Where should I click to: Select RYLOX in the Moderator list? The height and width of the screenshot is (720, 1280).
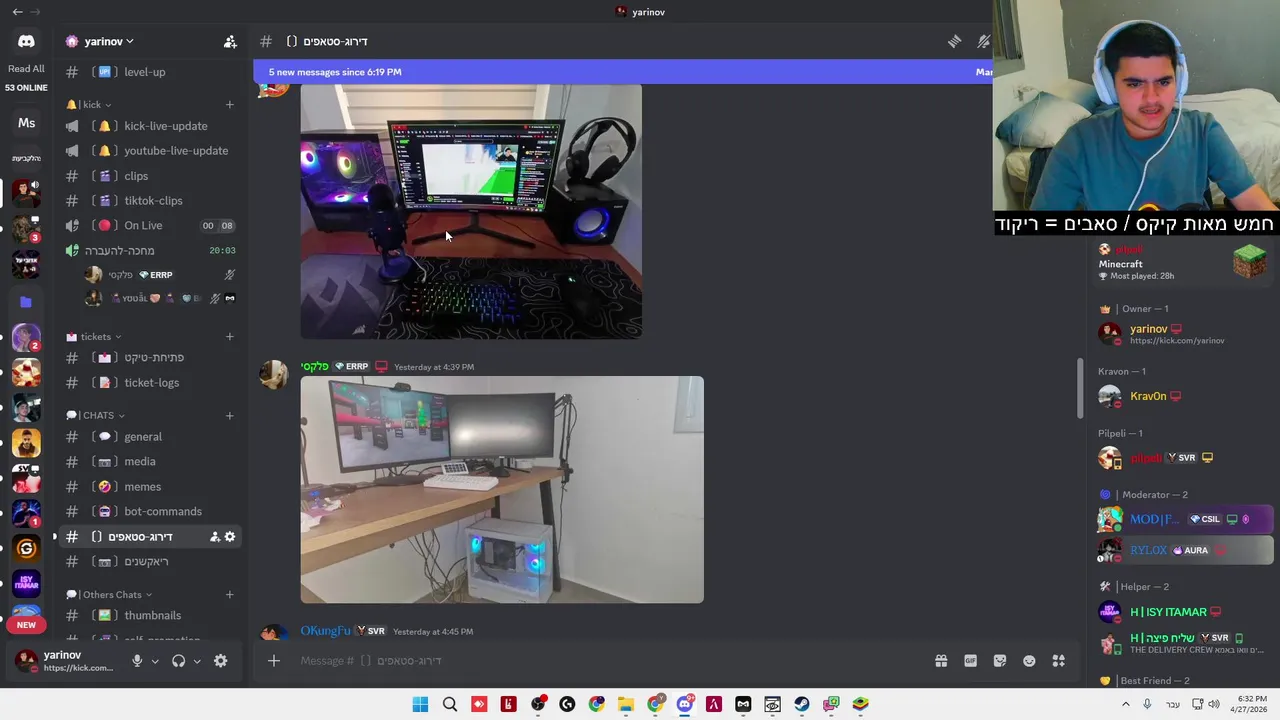pyautogui.click(x=1185, y=550)
